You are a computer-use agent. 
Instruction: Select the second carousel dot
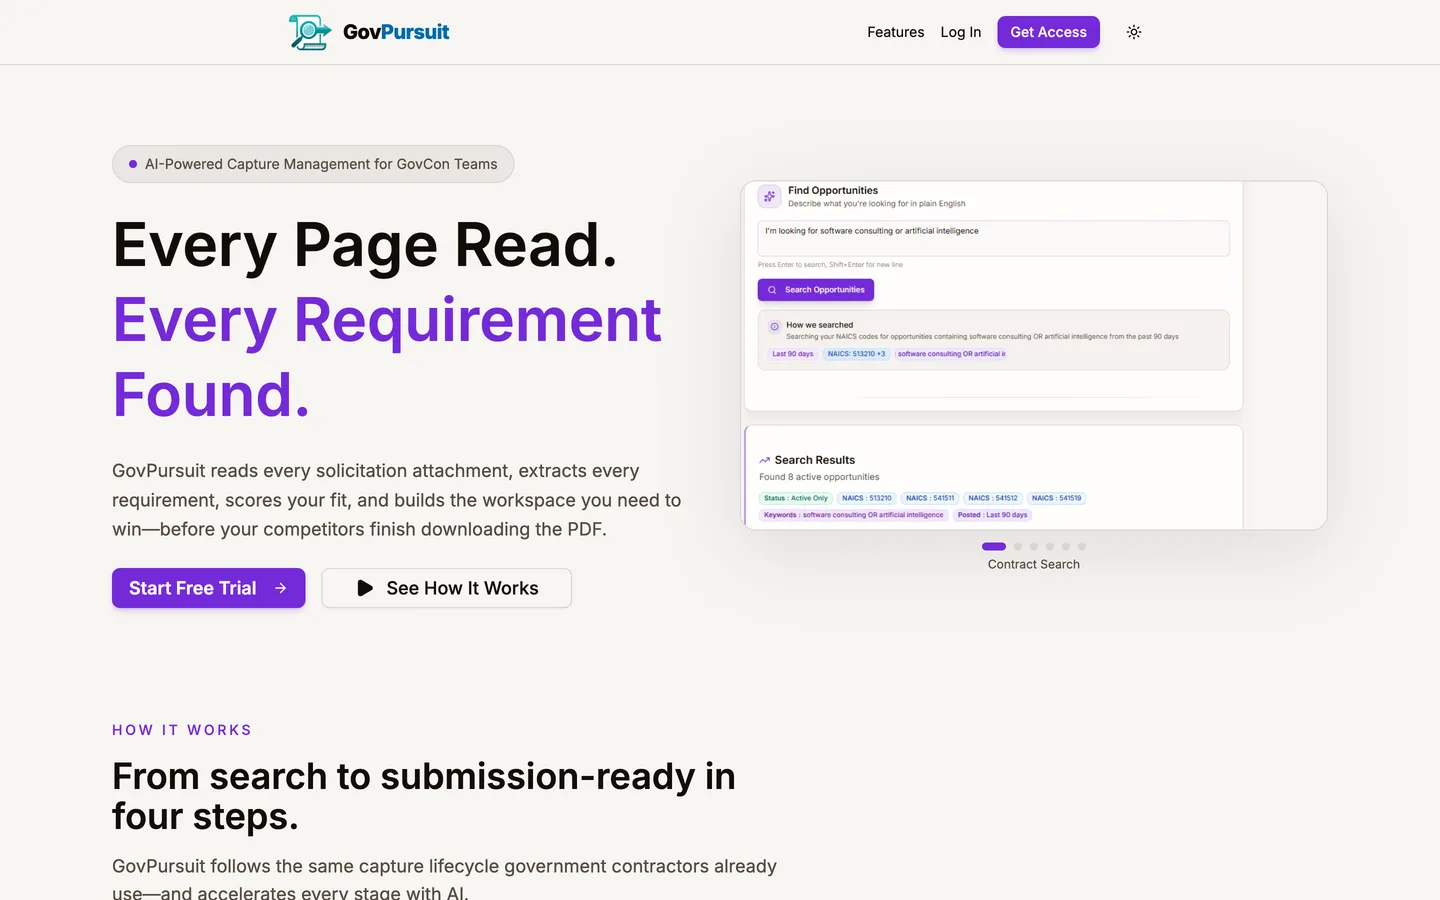point(1018,547)
